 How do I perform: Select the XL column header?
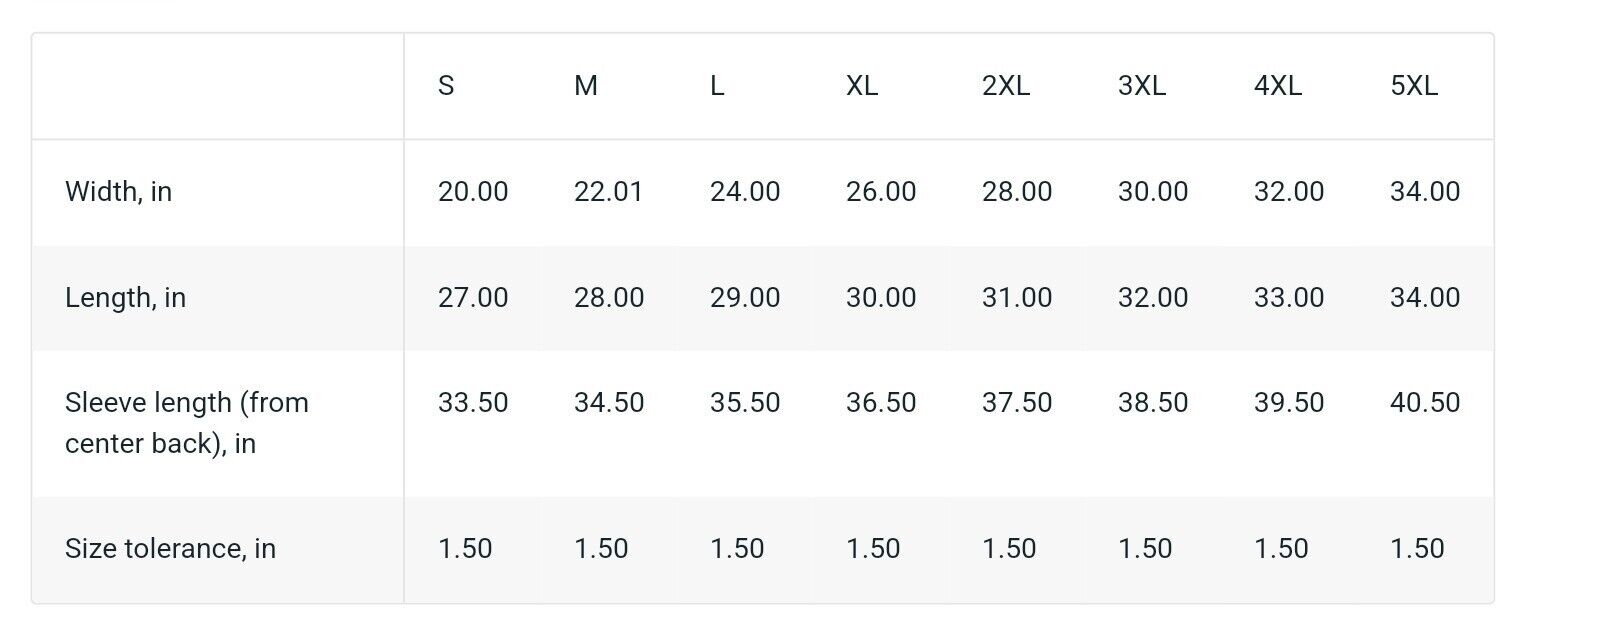pyautogui.click(x=862, y=86)
